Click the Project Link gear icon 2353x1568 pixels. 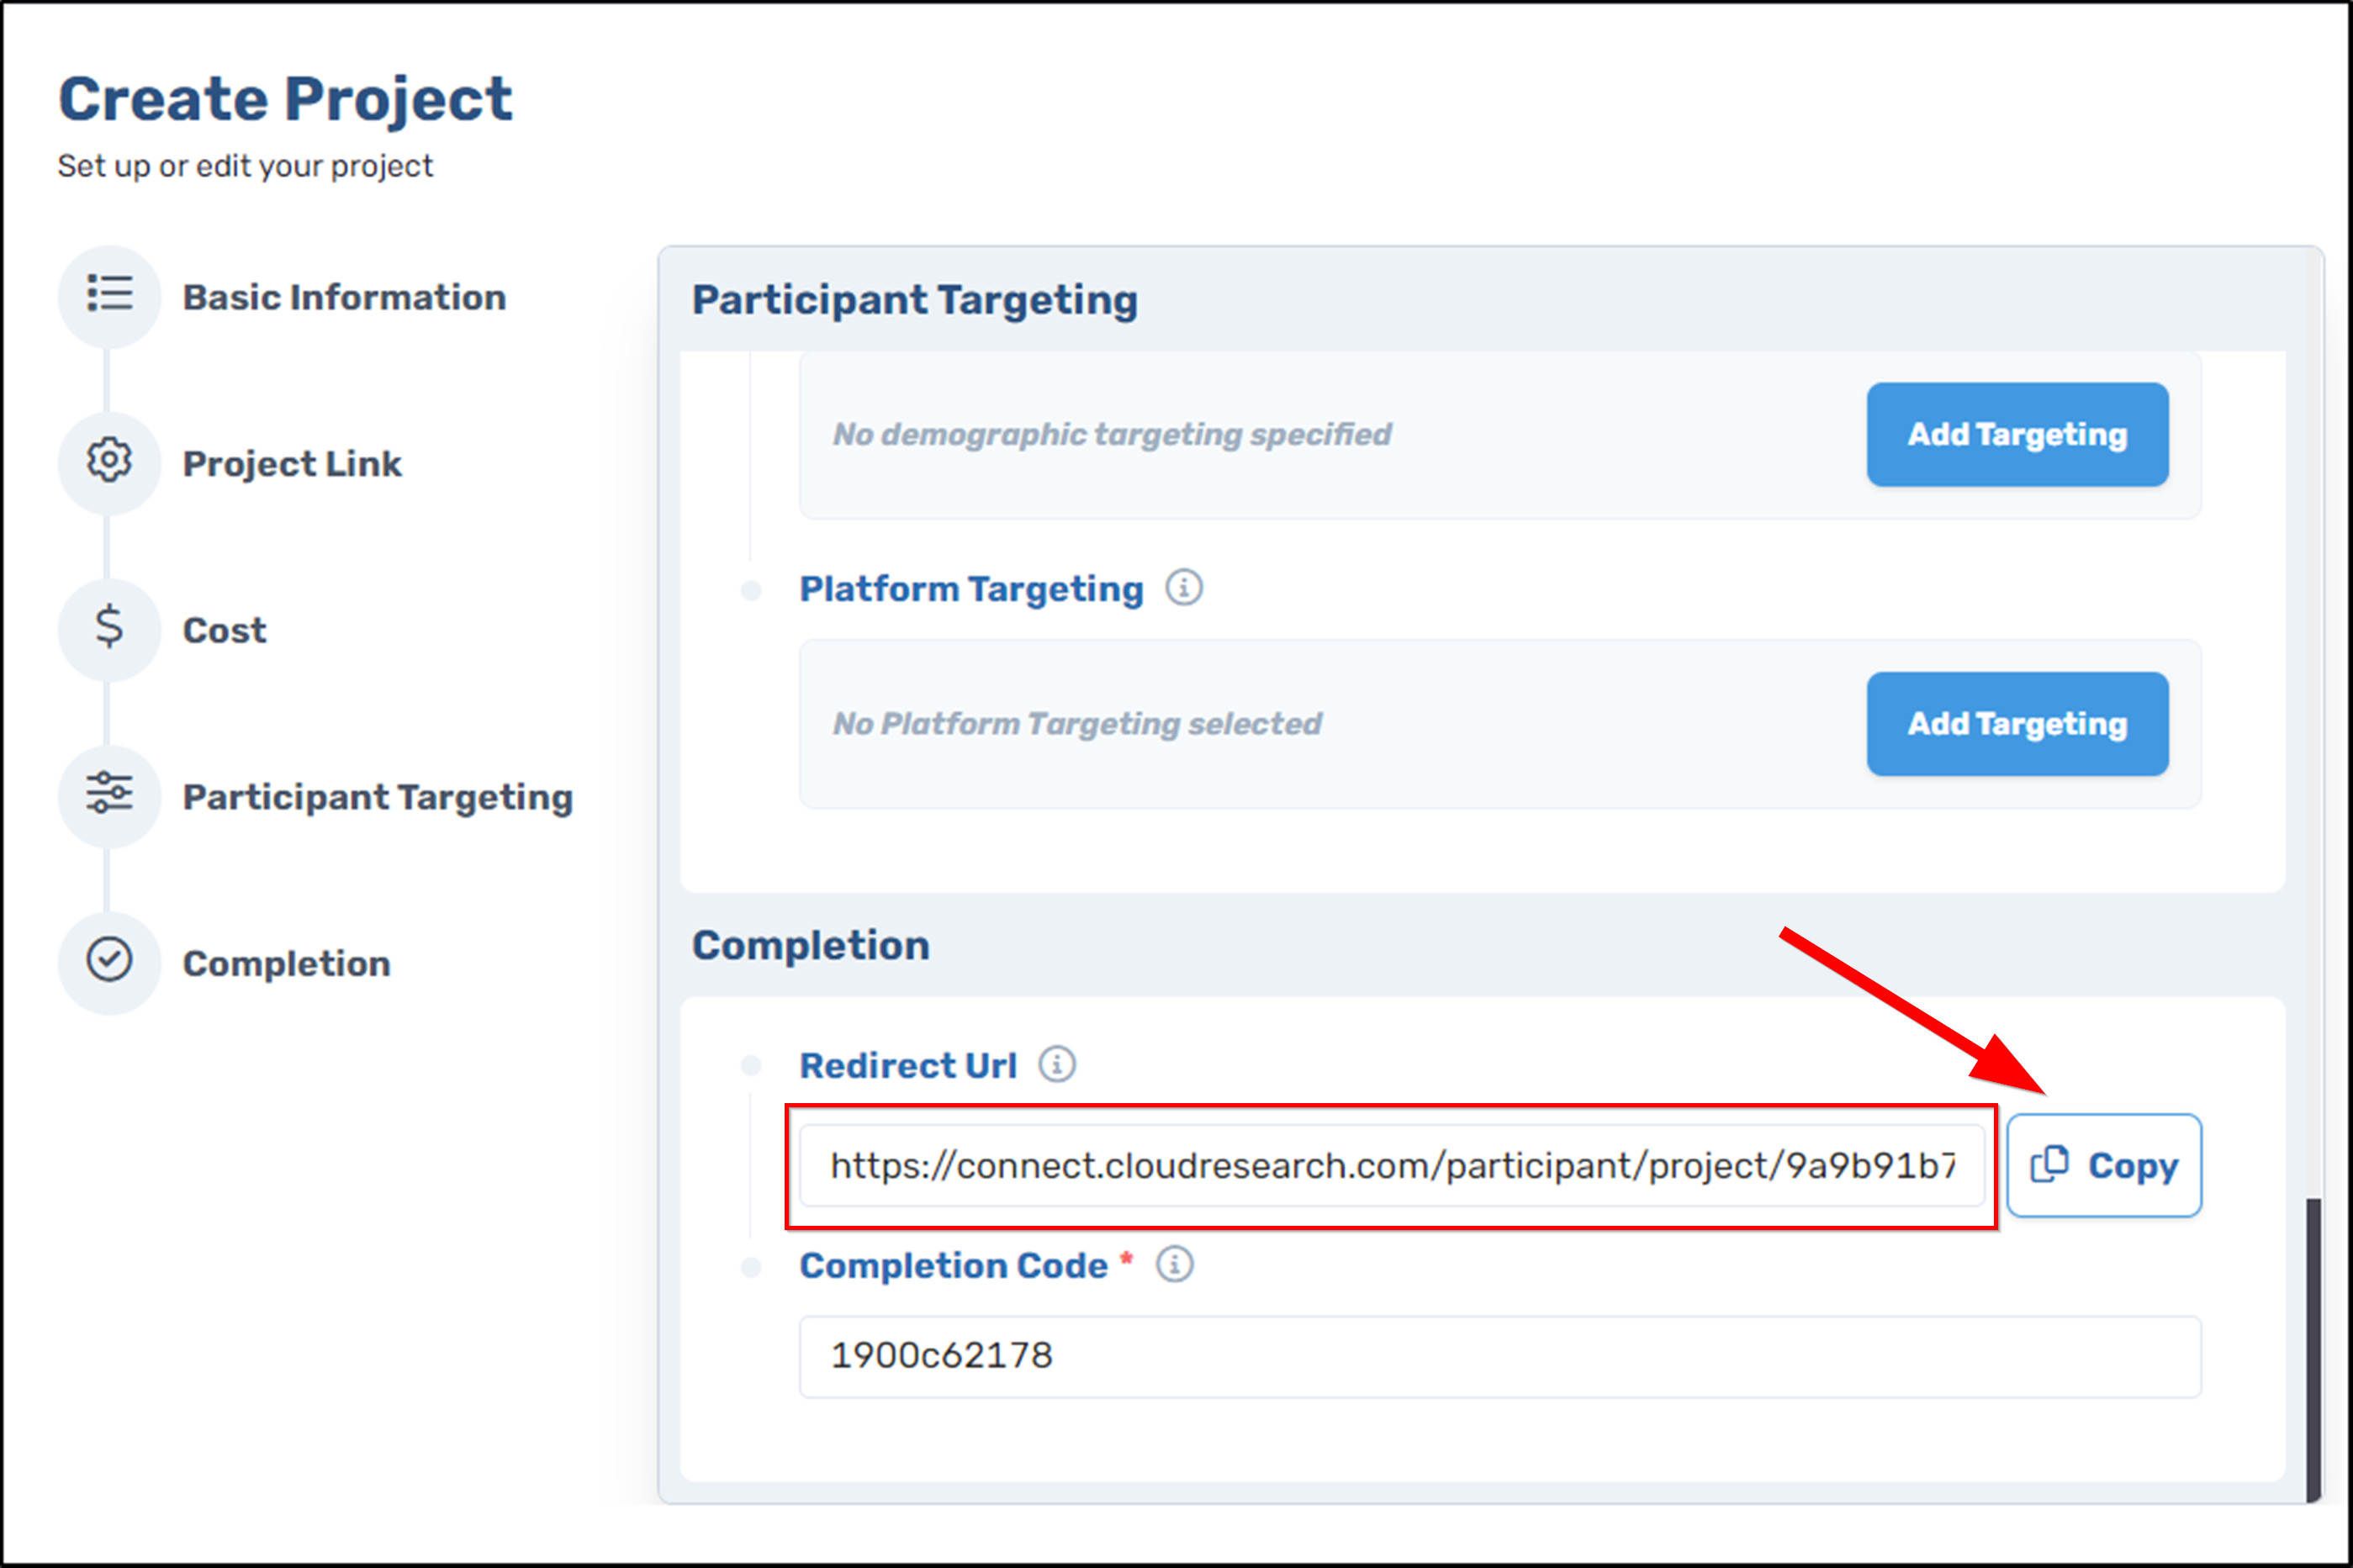pos(109,461)
